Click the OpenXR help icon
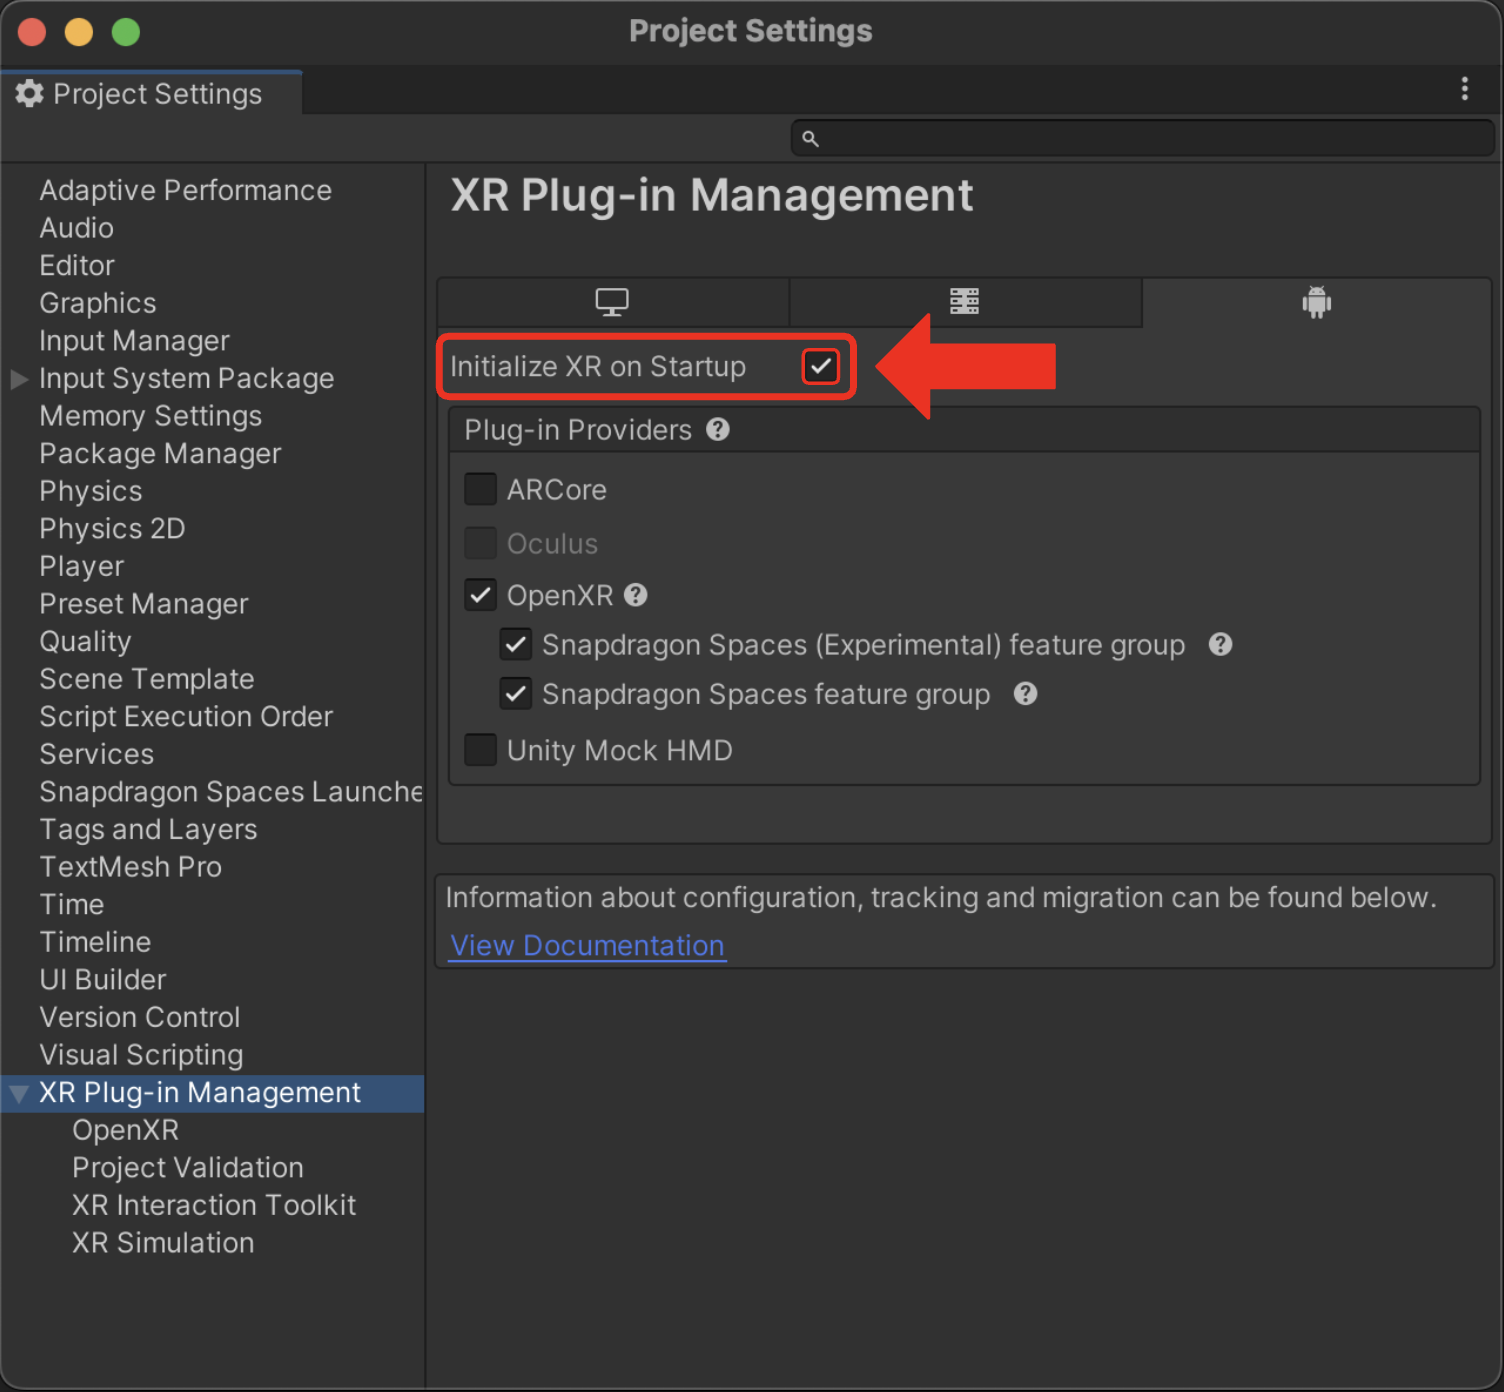Screen dimensions: 1504x1392 (636, 595)
